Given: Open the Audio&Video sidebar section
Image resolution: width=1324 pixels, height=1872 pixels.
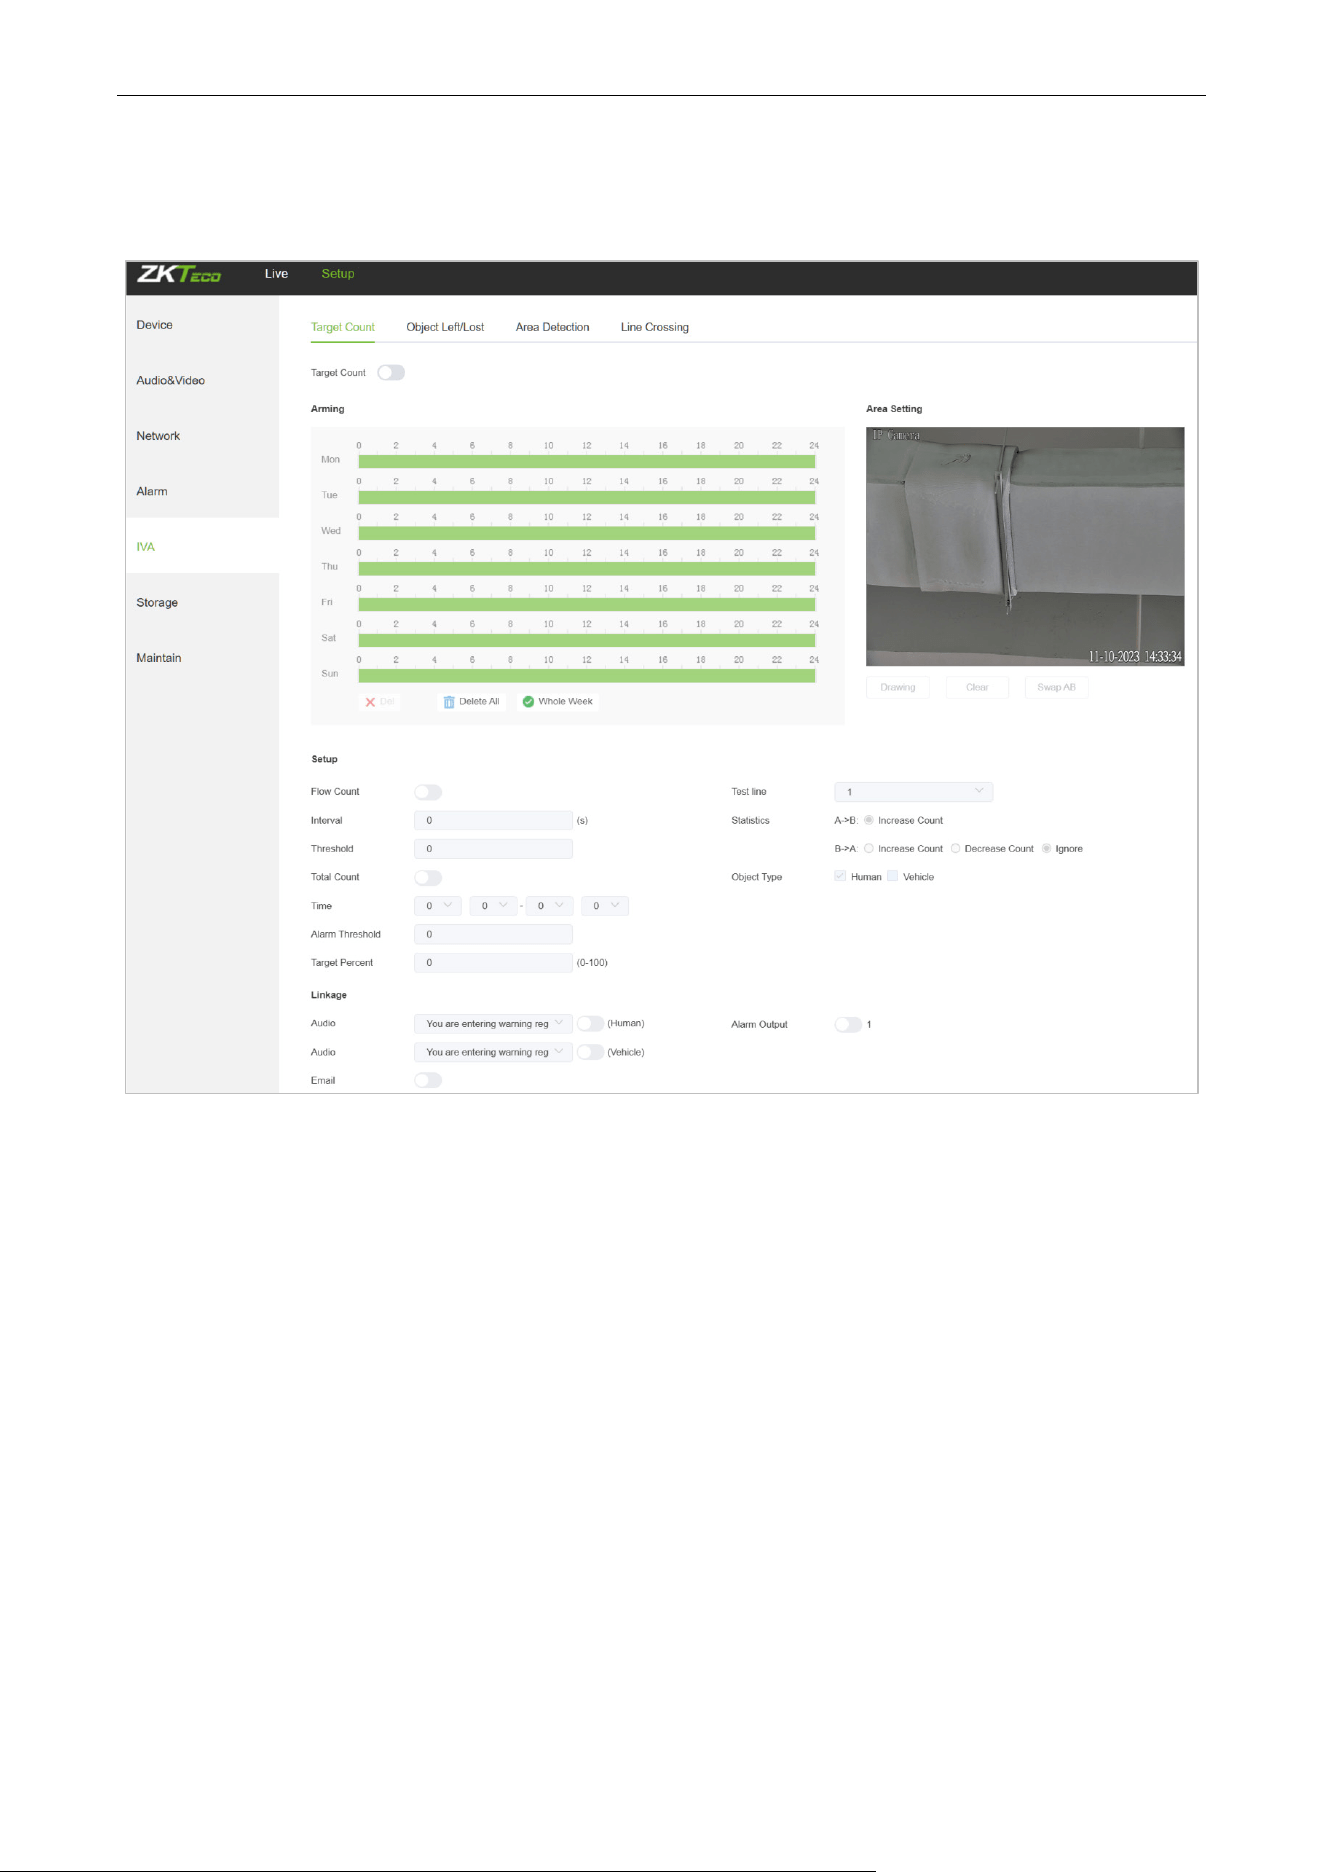Looking at the screenshot, I should (202, 381).
